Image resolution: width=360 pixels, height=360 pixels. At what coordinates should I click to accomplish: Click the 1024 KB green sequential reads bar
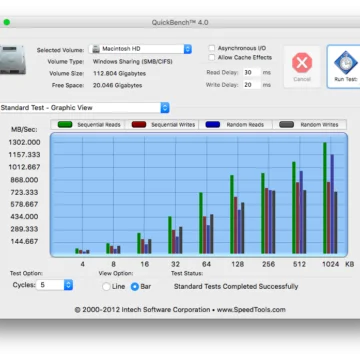tap(325, 198)
